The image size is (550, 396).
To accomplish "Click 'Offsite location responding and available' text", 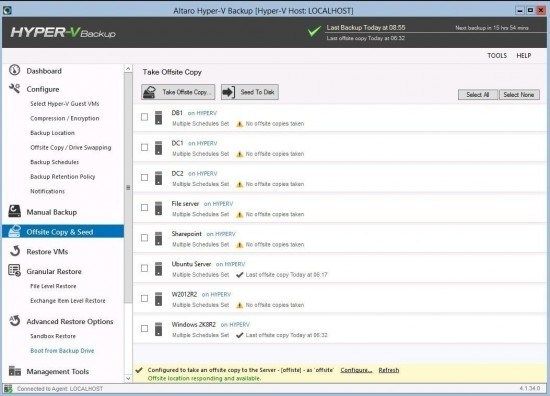I will tap(204, 378).
